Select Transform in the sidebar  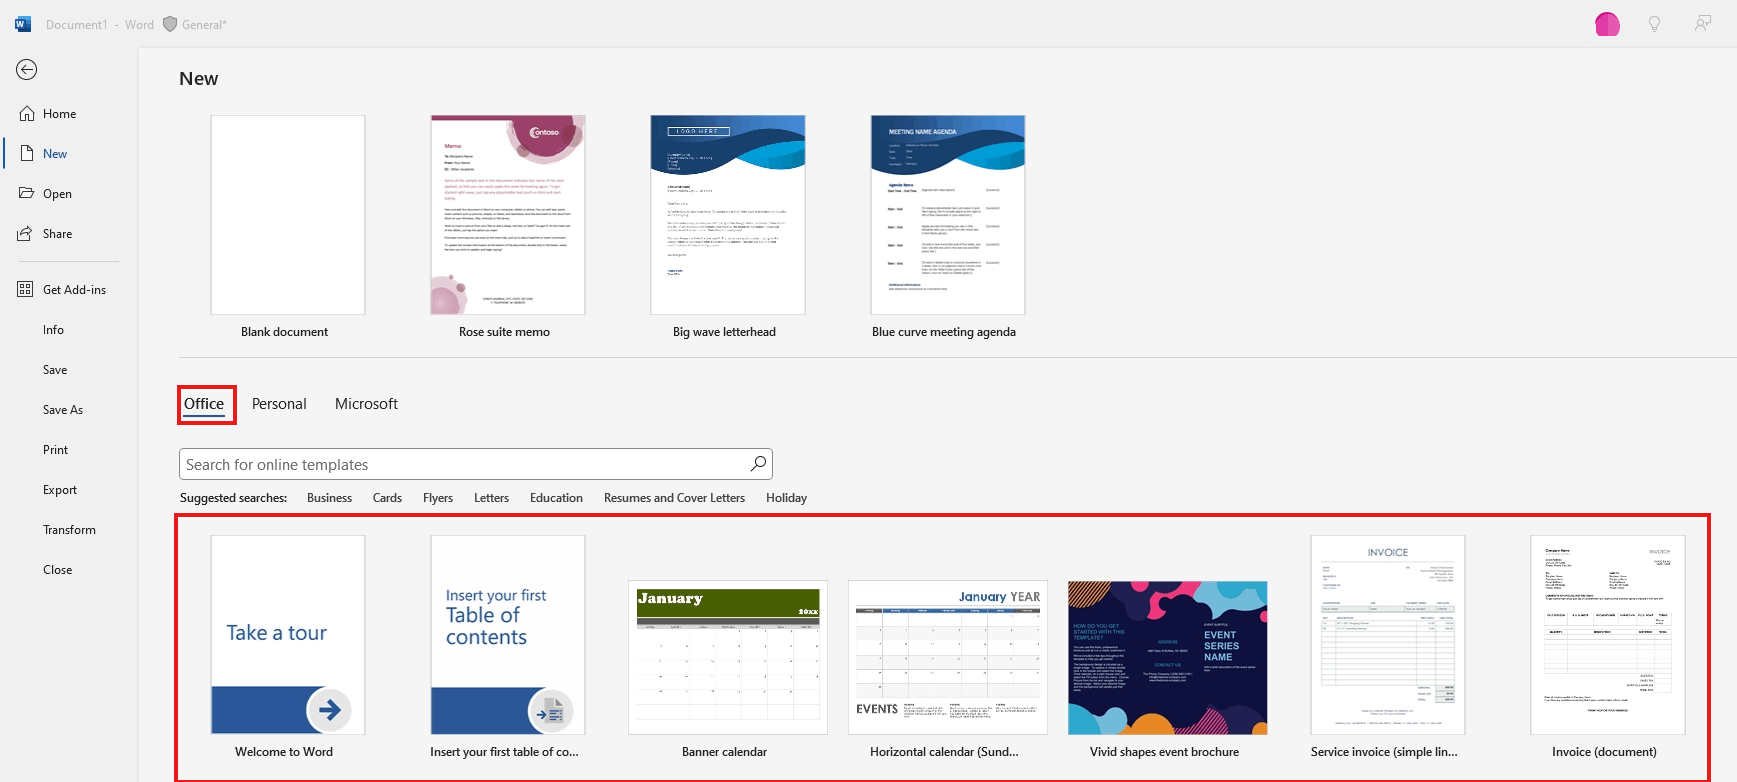[x=69, y=530]
